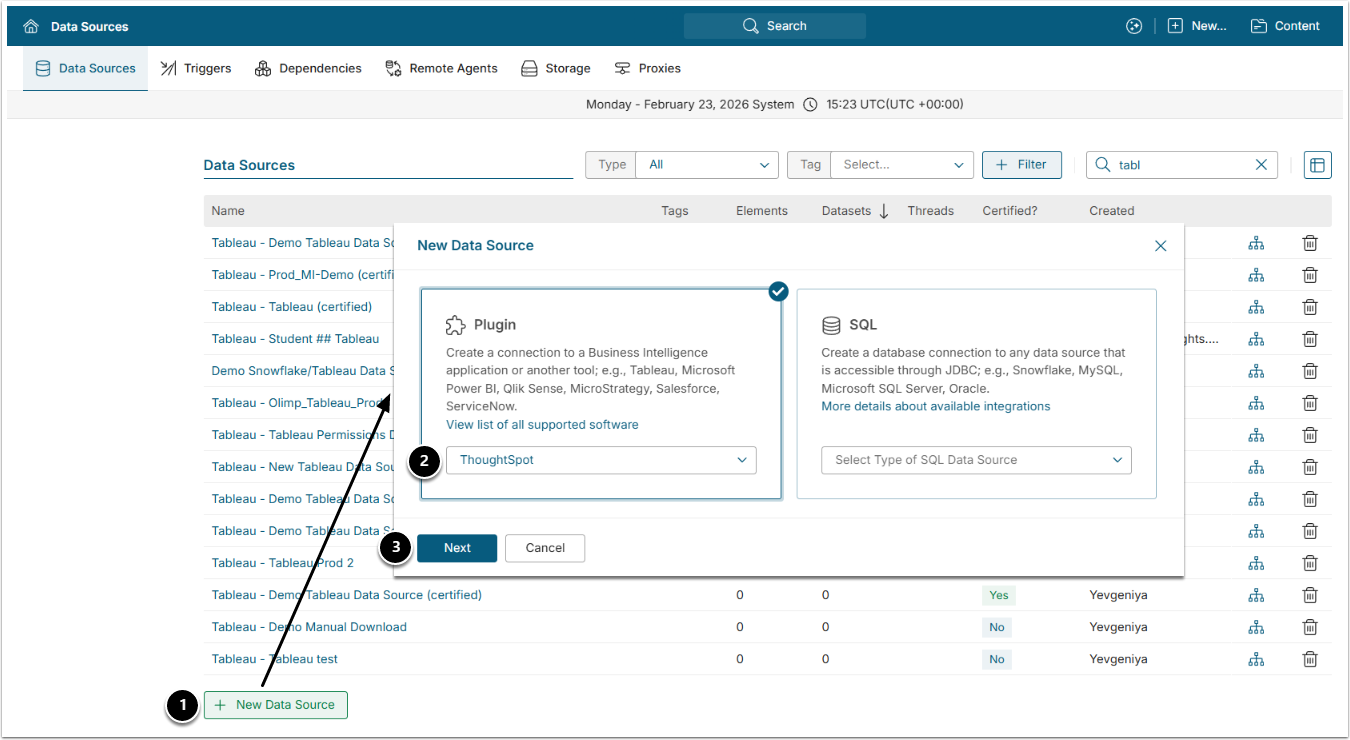Click the home icon in header
1350x740 pixels.
coord(31,26)
